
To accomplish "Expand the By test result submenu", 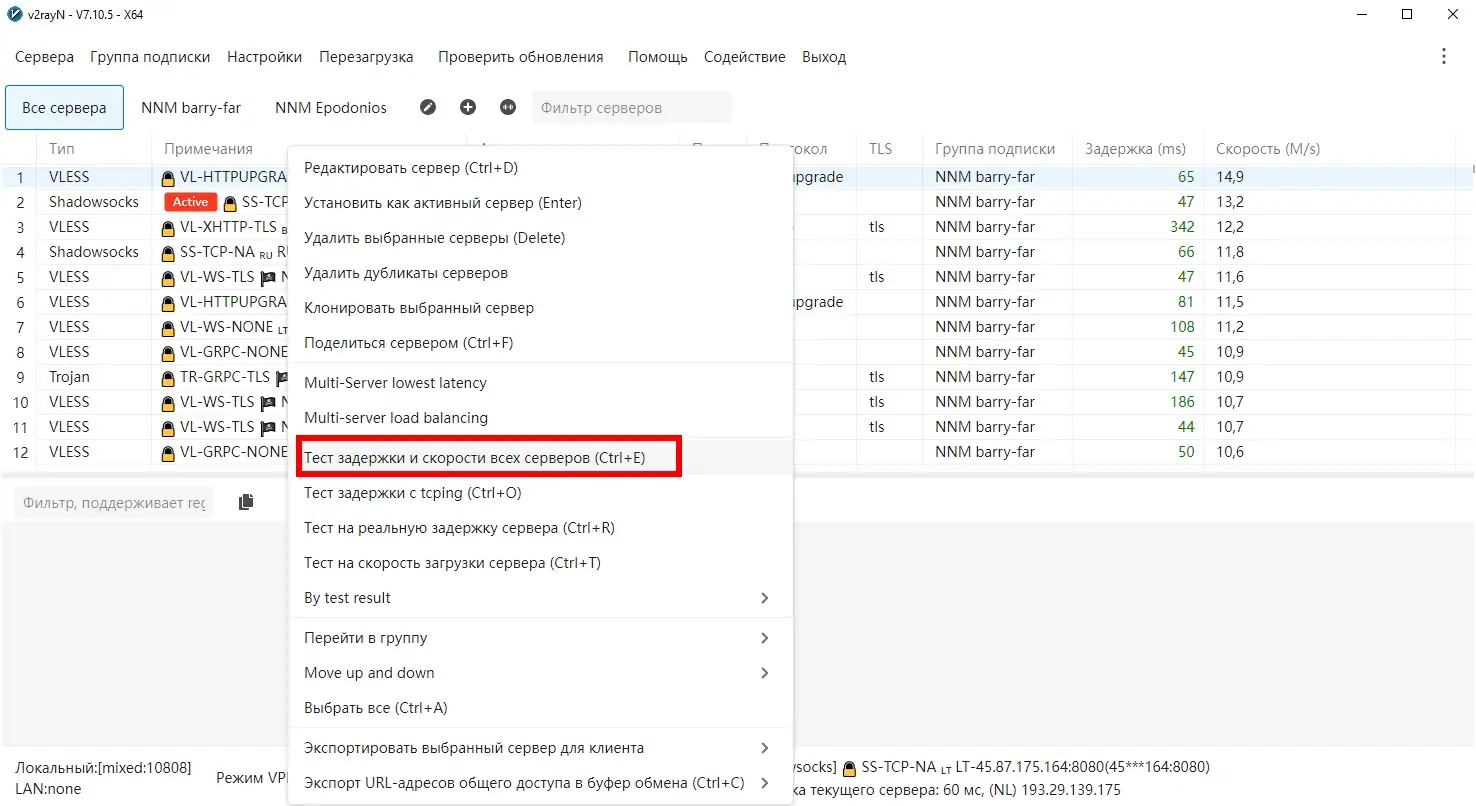I will (764, 598).
